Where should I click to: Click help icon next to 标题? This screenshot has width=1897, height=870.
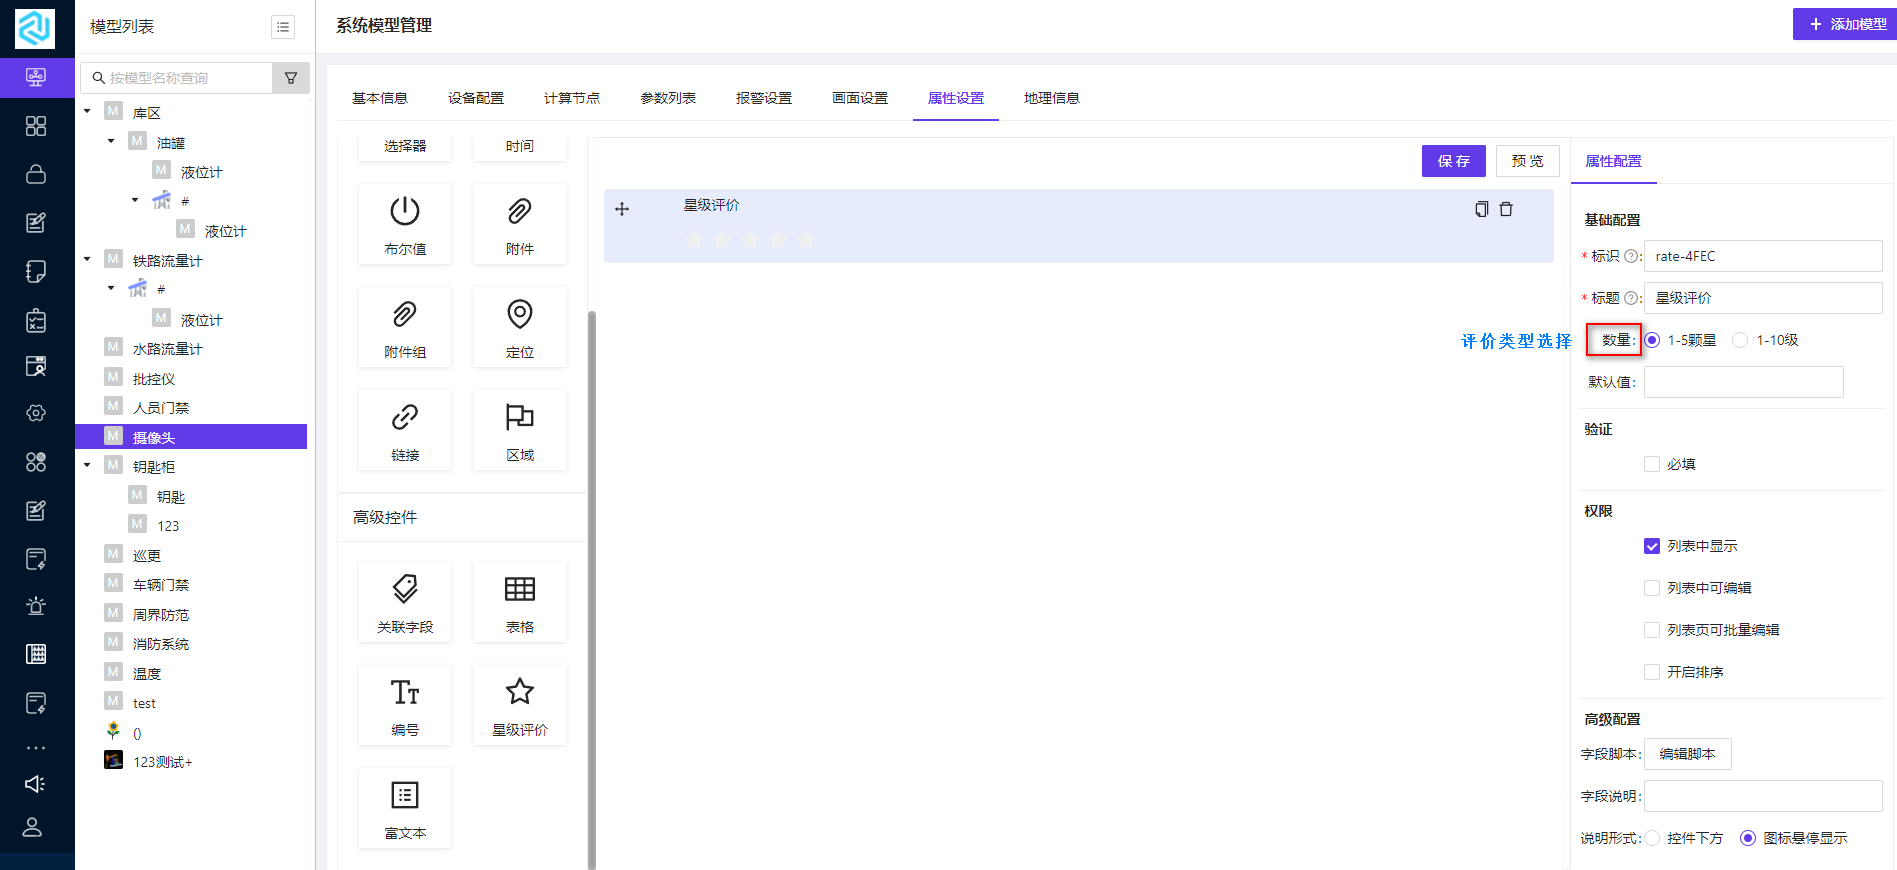click(x=1631, y=298)
